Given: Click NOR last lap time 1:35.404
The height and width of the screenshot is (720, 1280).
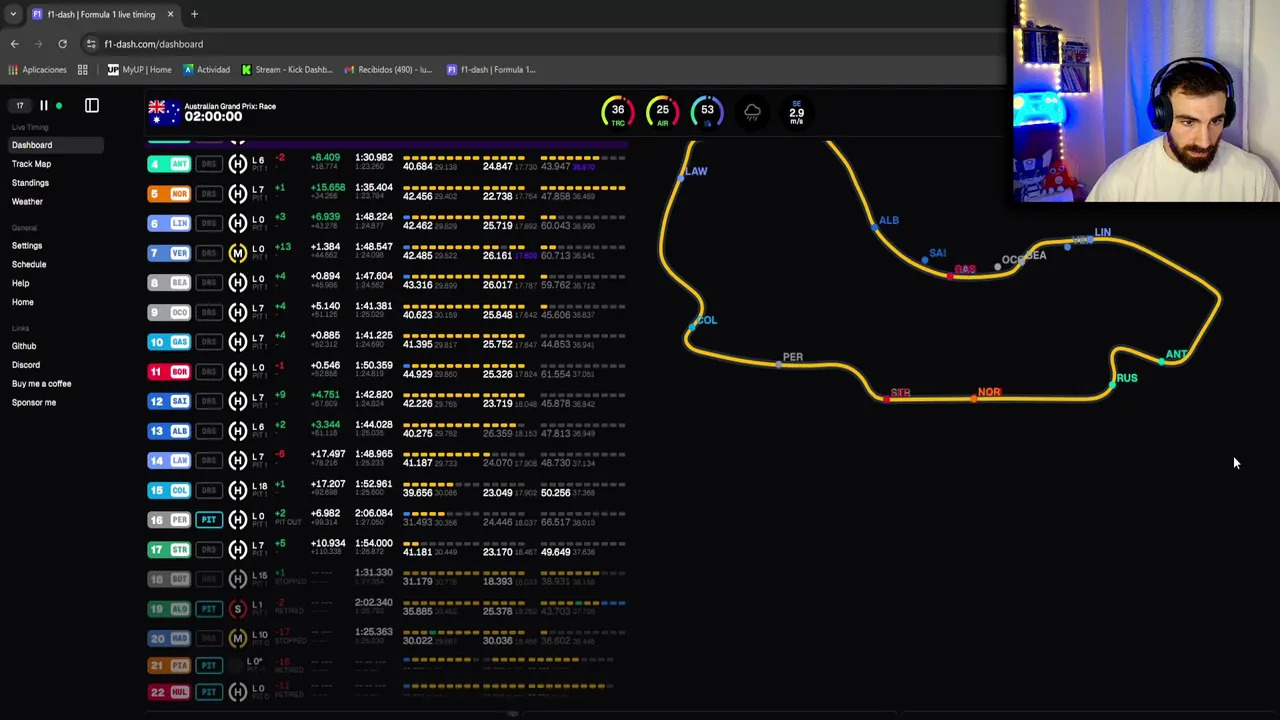Looking at the screenshot, I should [x=373, y=188].
